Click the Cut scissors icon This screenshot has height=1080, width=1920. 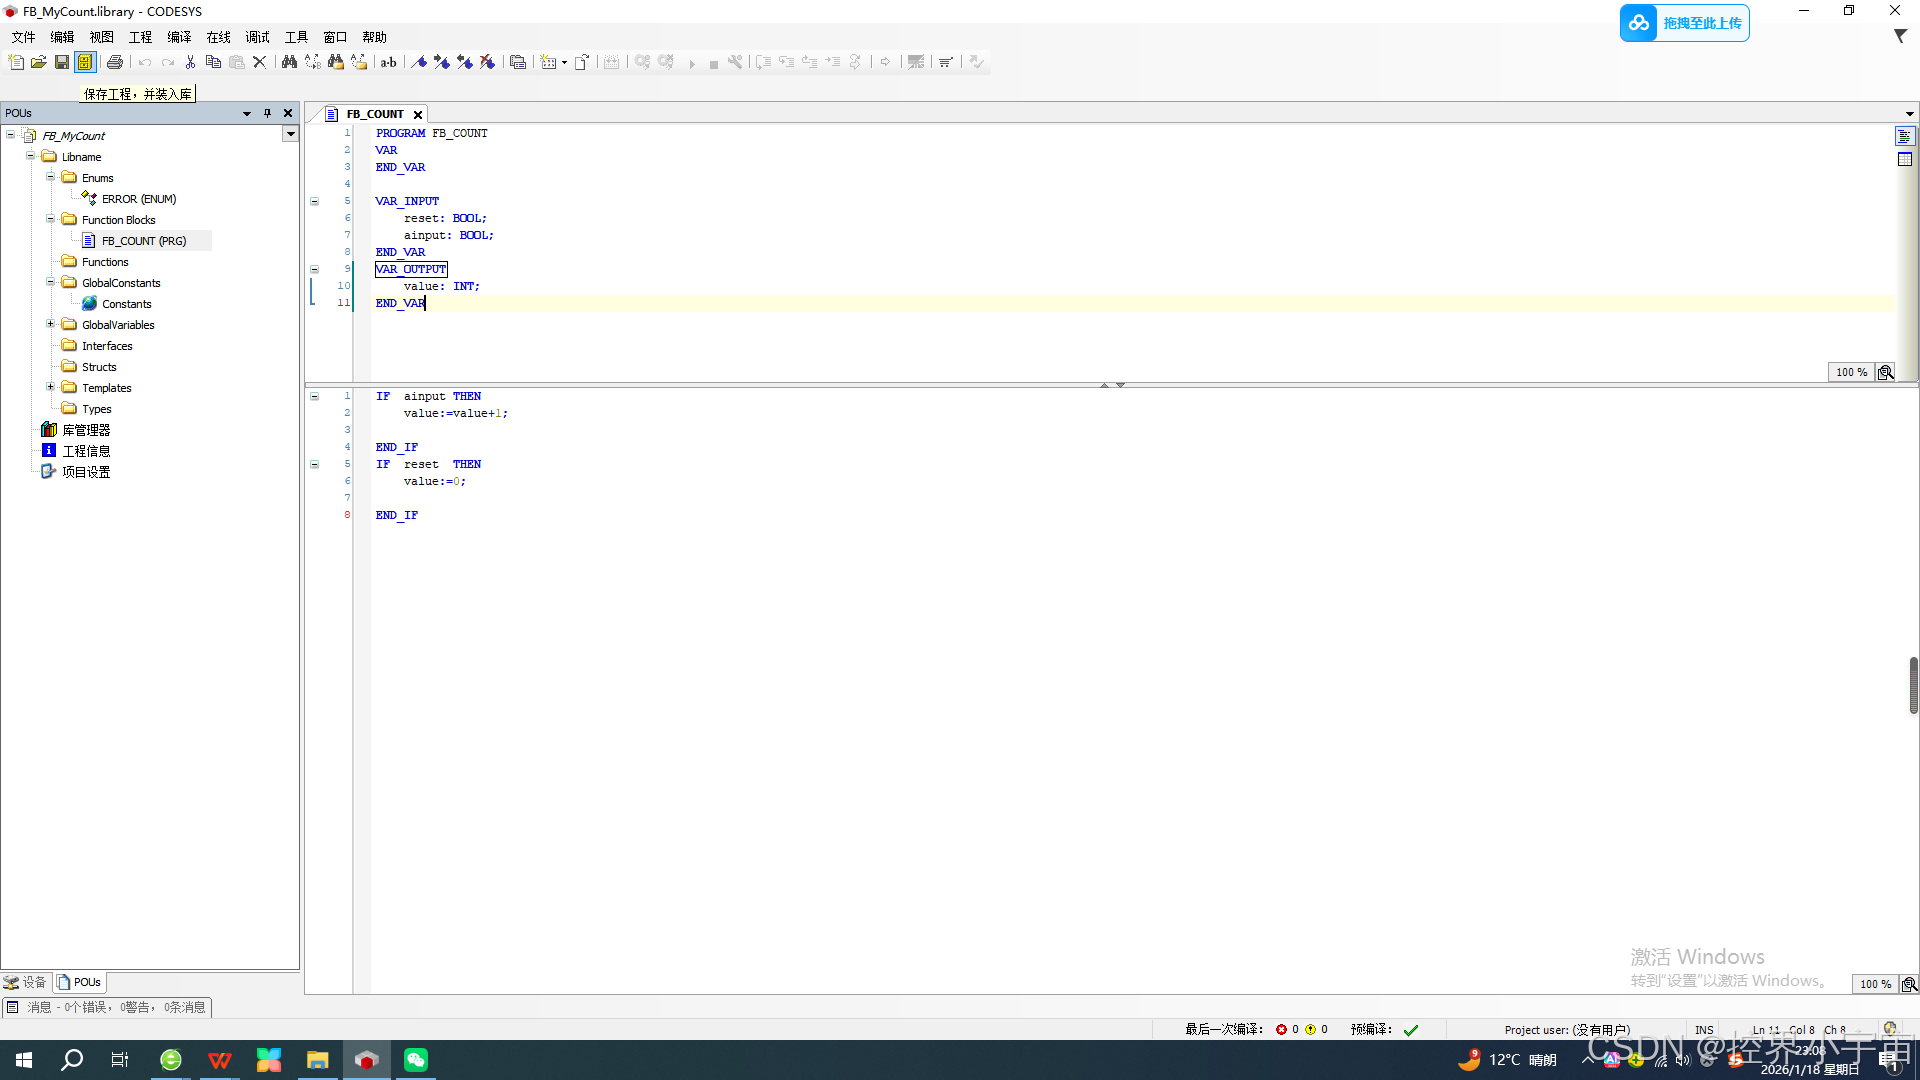tap(190, 62)
